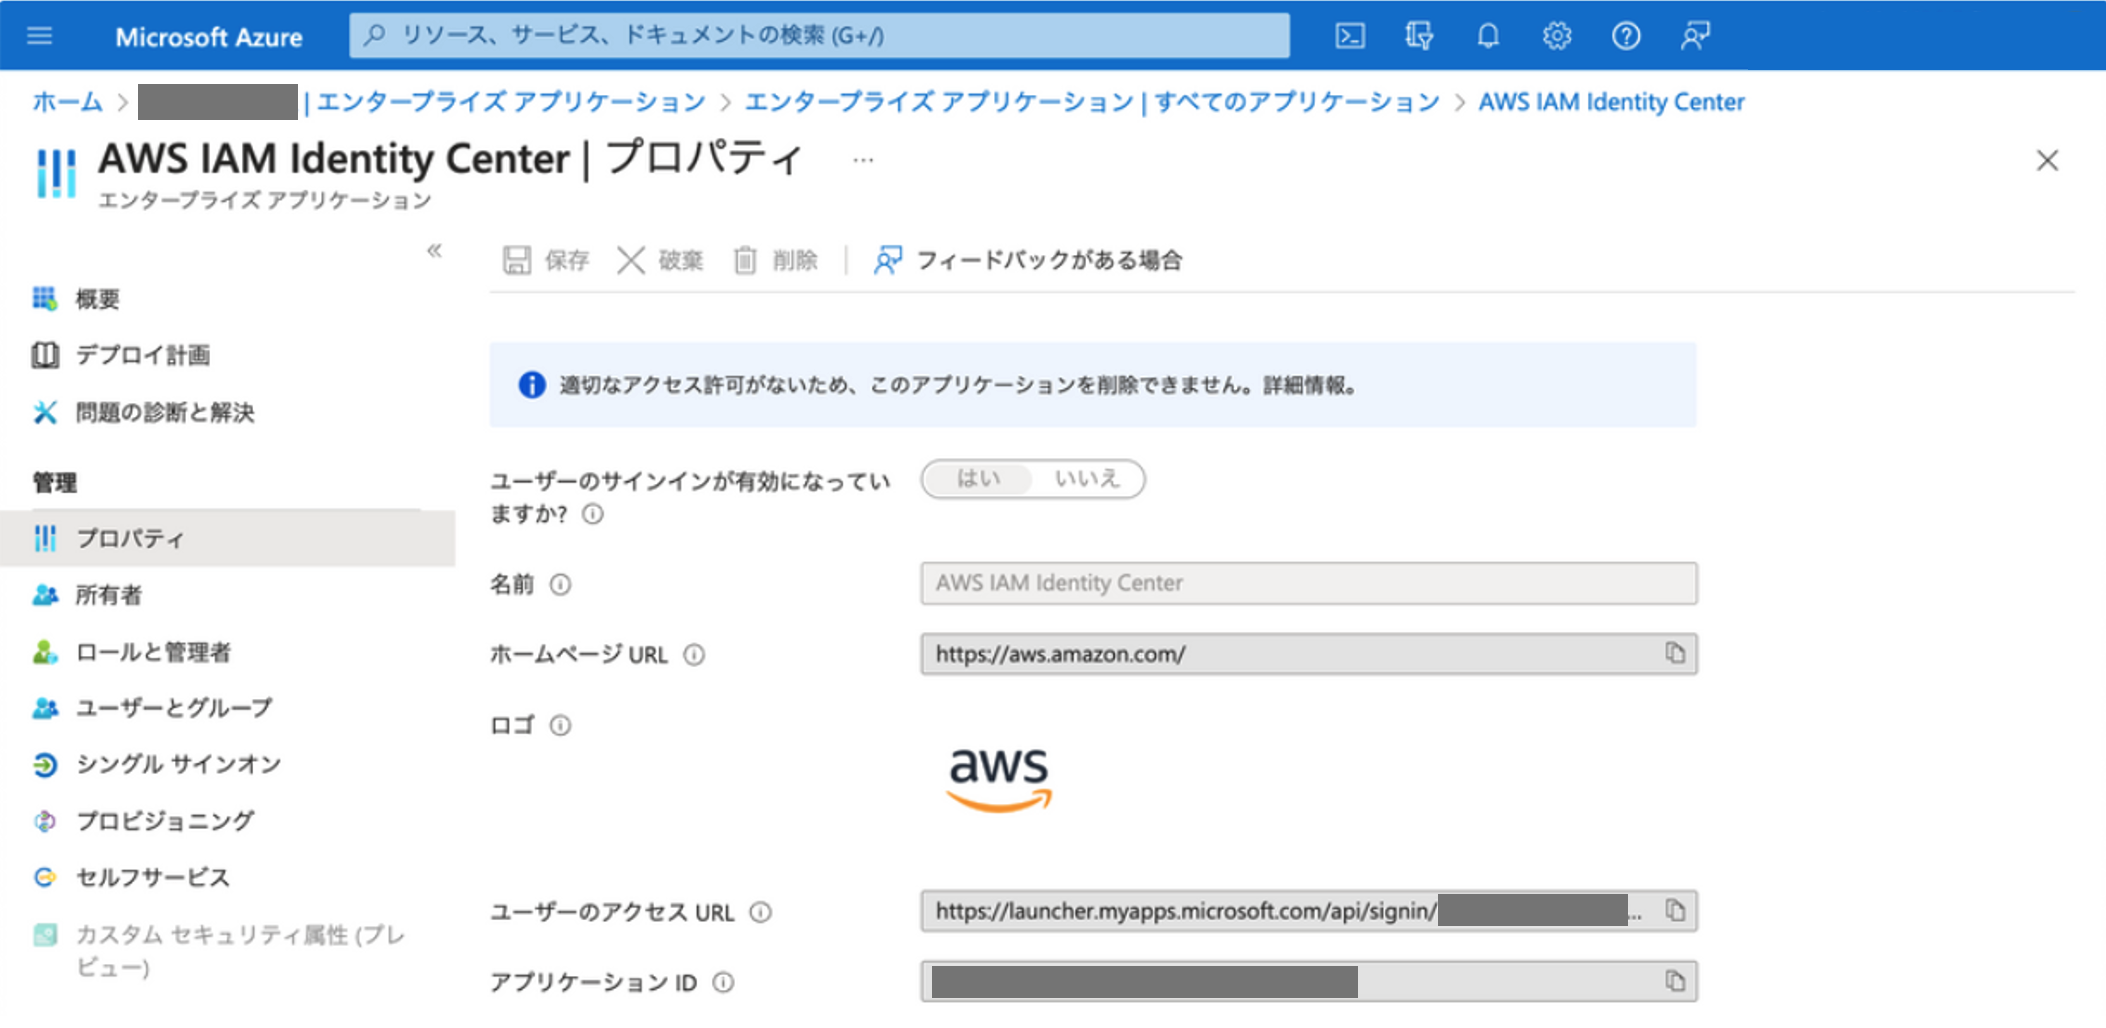The width and height of the screenshot is (2106, 1028).
Task: Click the Azure search box
Action: [820, 36]
